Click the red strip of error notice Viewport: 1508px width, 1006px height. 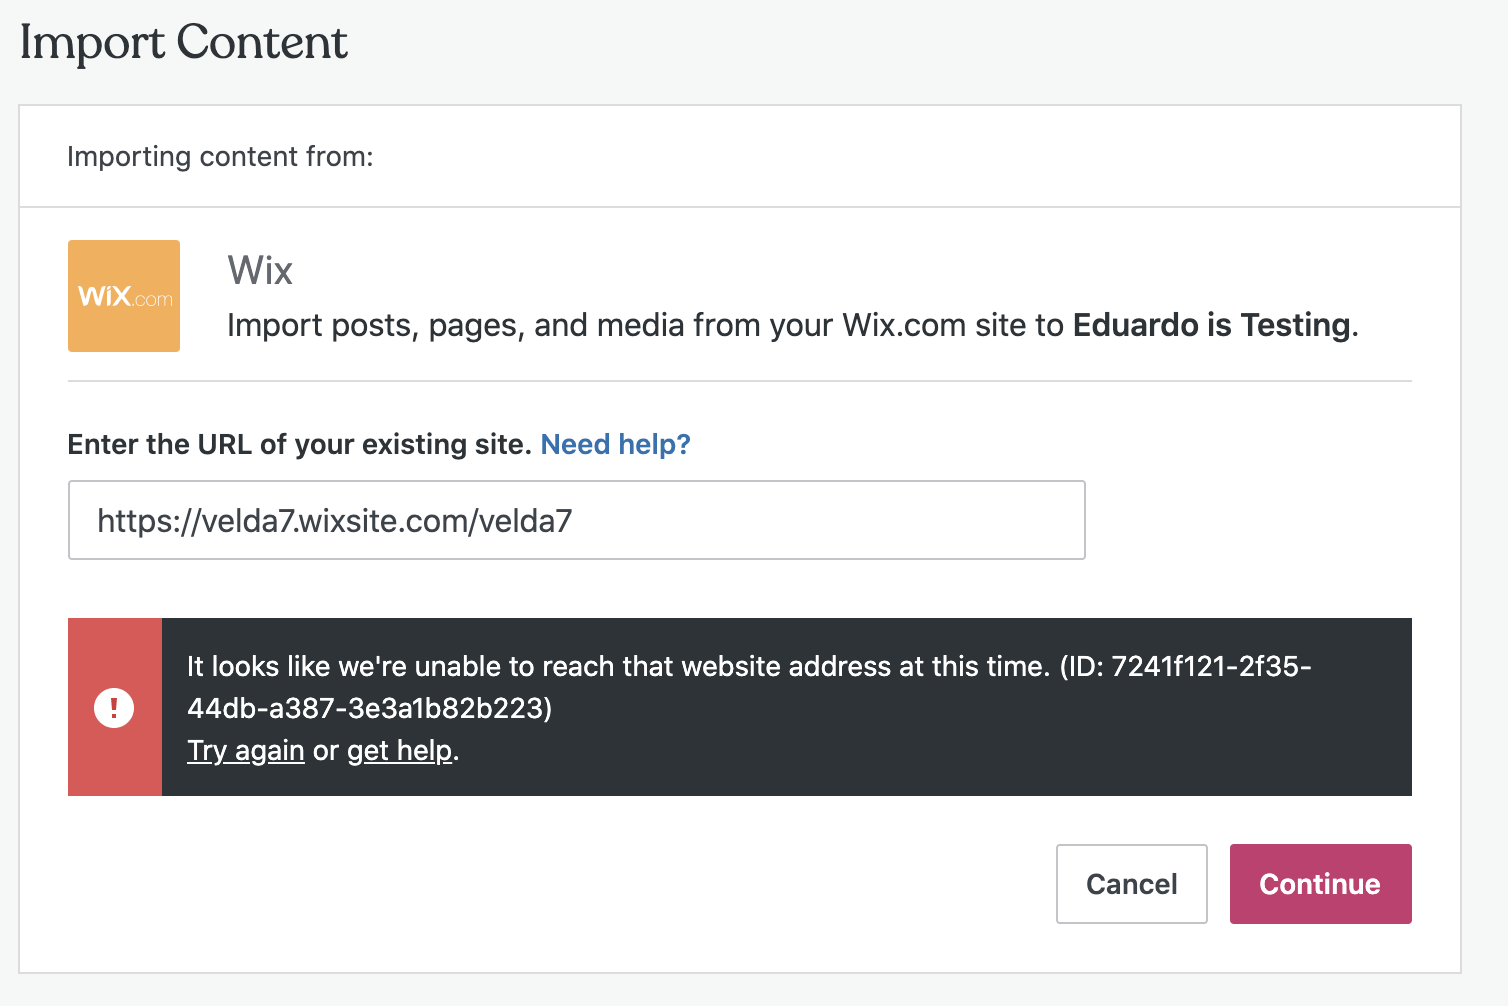pyautogui.click(x=114, y=650)
